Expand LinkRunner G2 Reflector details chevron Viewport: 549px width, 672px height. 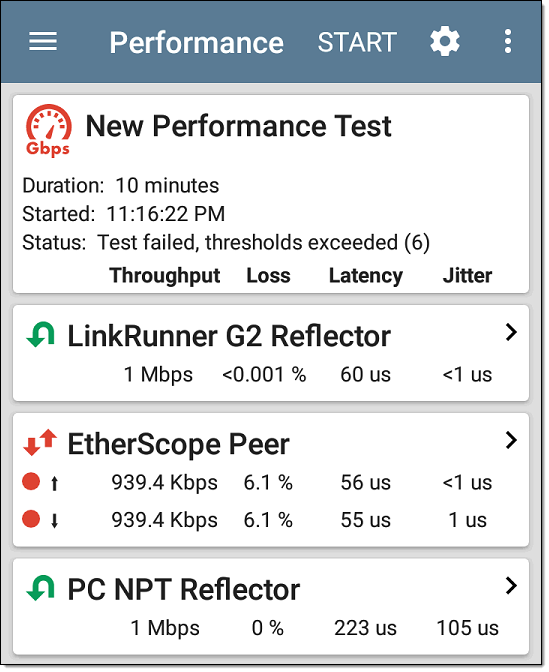pyautogui.click(x=511, y=332)
